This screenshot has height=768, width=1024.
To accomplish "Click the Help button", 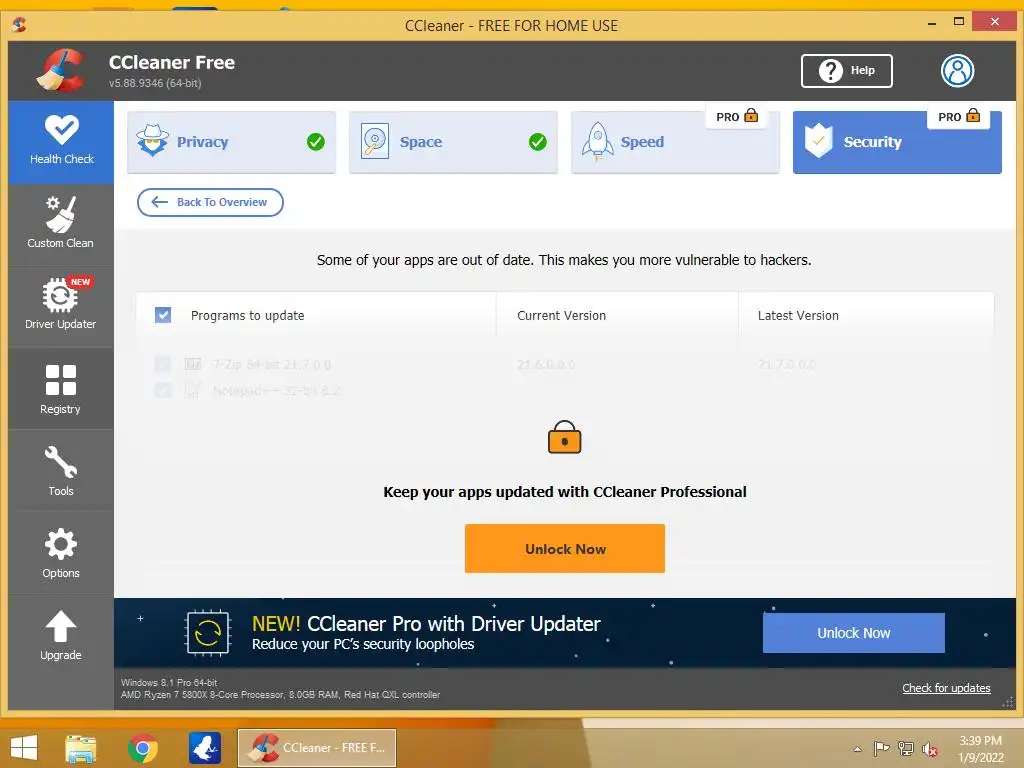I will pos(846,71).
